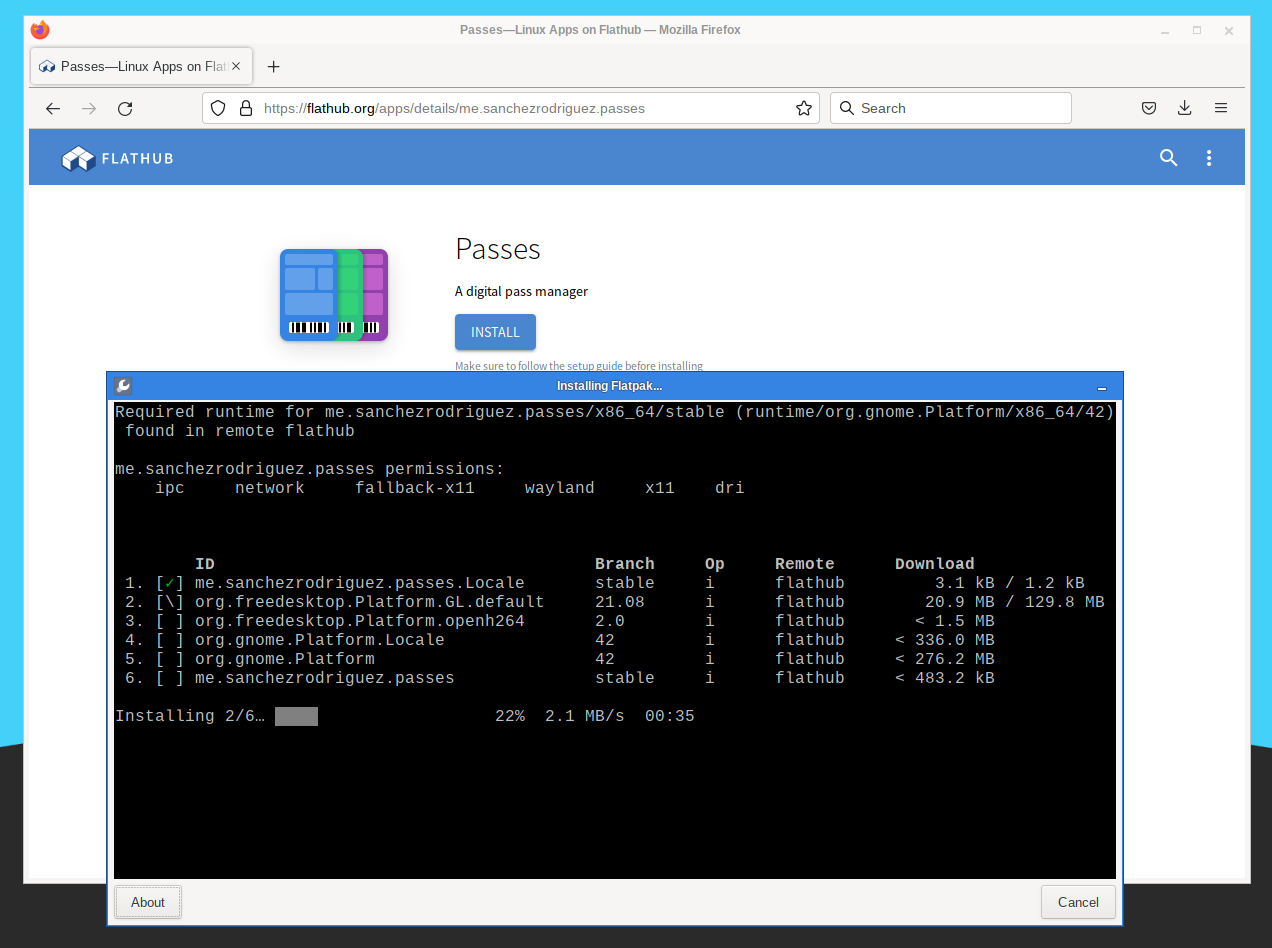Click the "21.08" branch value

coord(620,602)
